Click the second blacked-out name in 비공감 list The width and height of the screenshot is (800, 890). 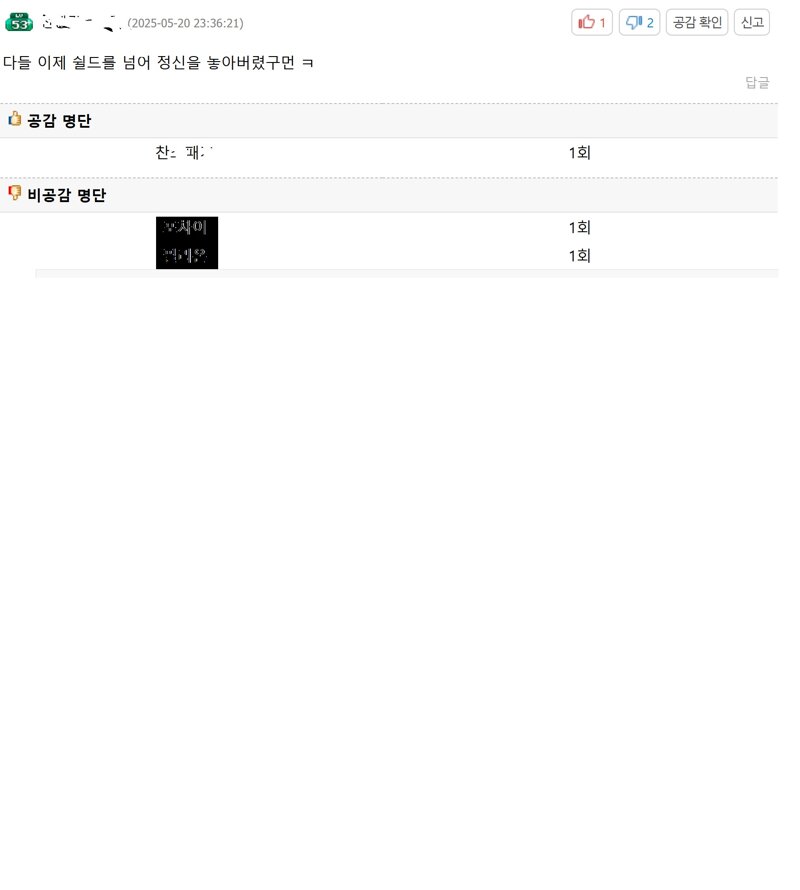tap(187, 255)
